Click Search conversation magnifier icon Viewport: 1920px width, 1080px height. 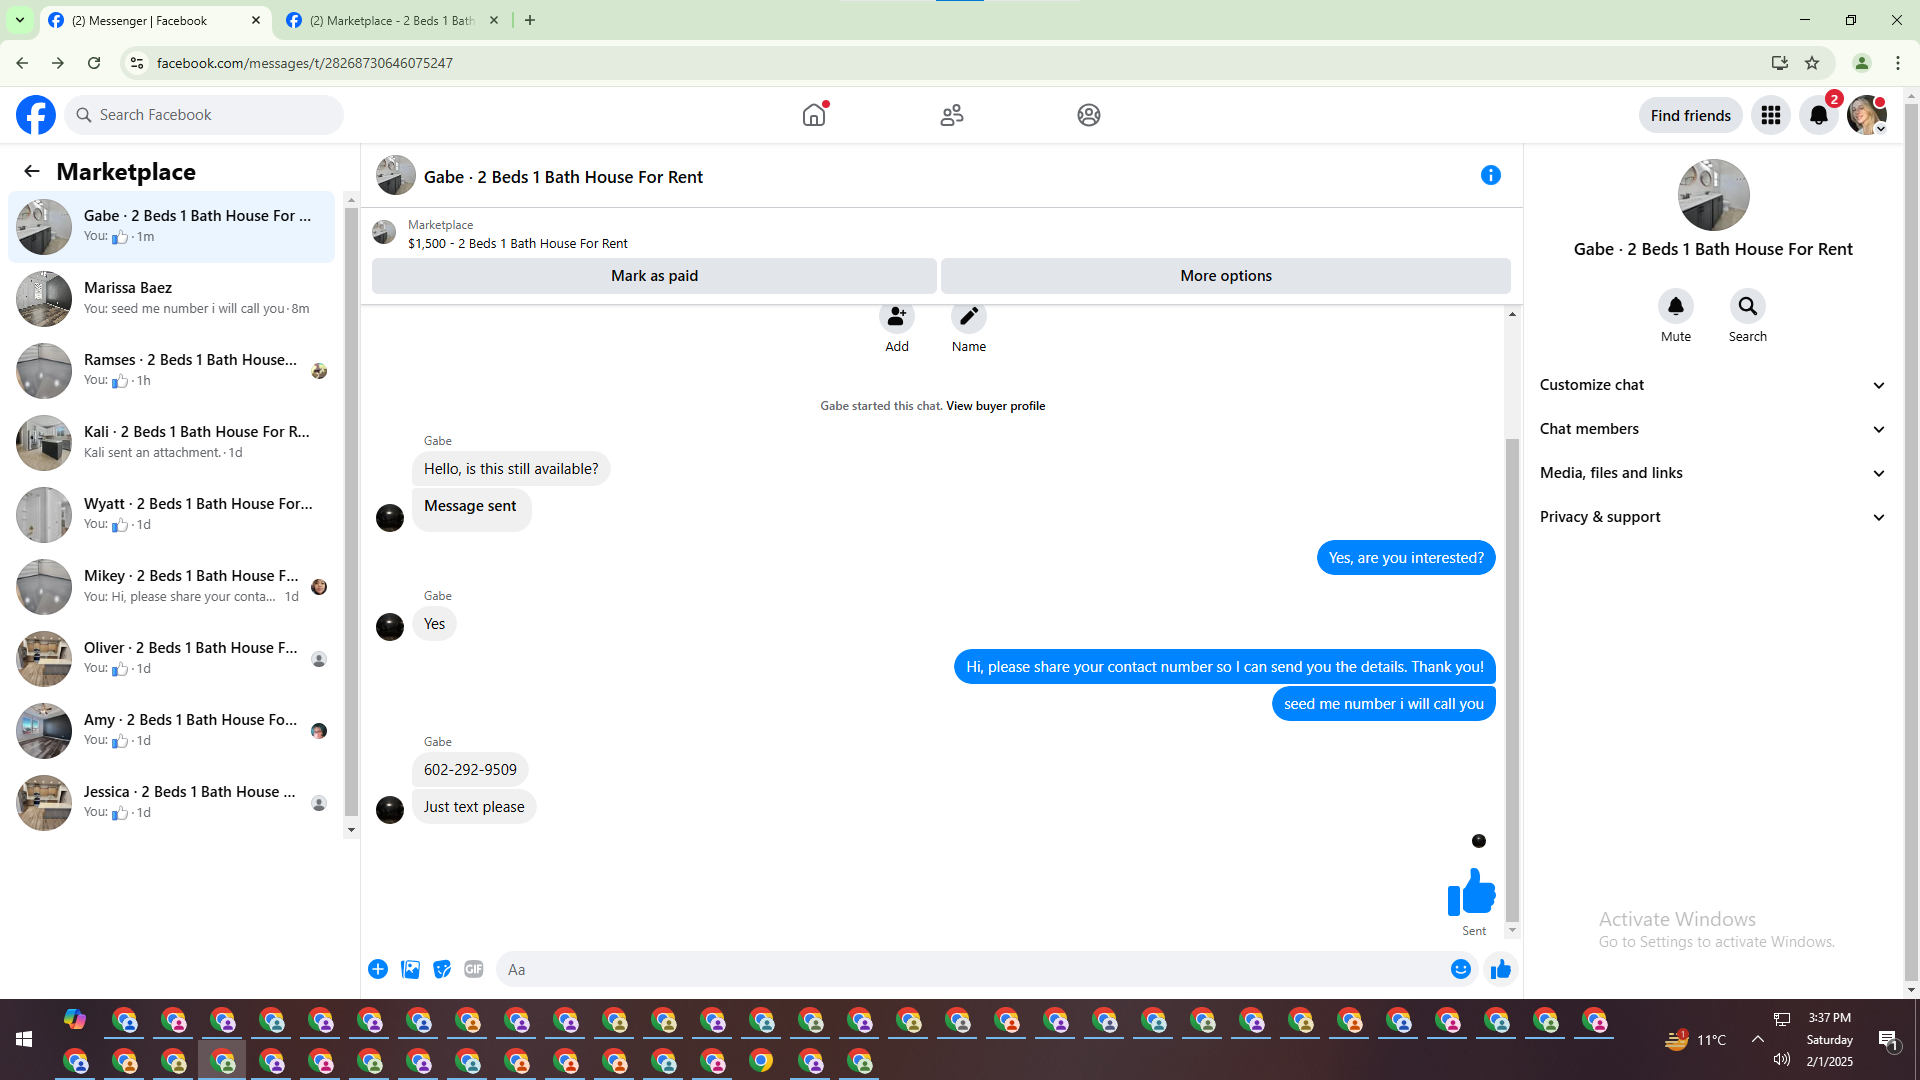coord(1747,306)
